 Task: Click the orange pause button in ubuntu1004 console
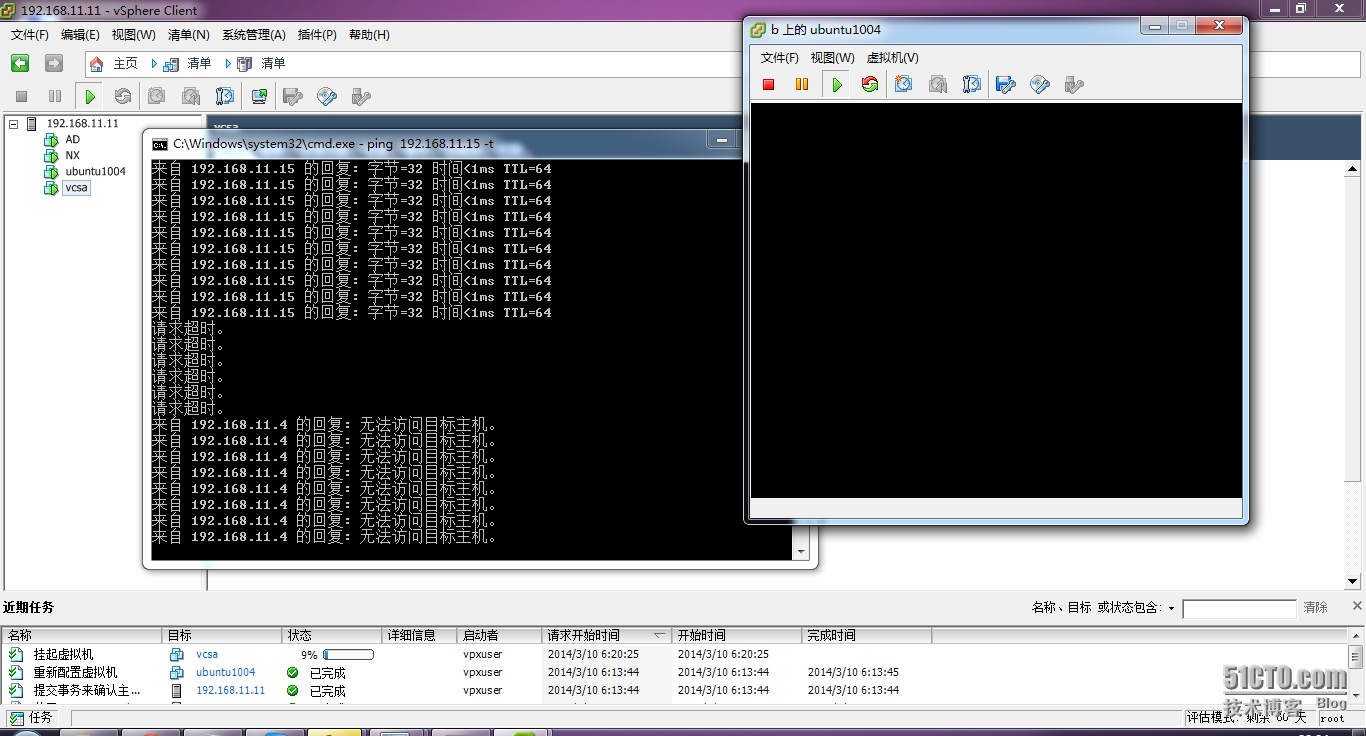pos(802,84)
